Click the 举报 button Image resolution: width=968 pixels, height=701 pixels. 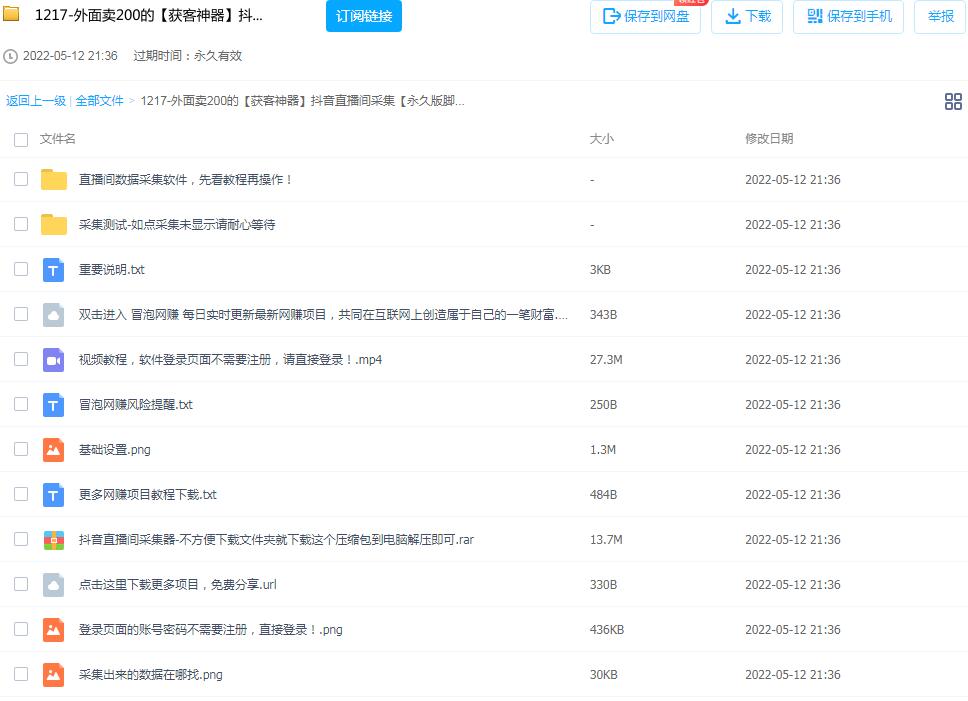pos(940,16)
